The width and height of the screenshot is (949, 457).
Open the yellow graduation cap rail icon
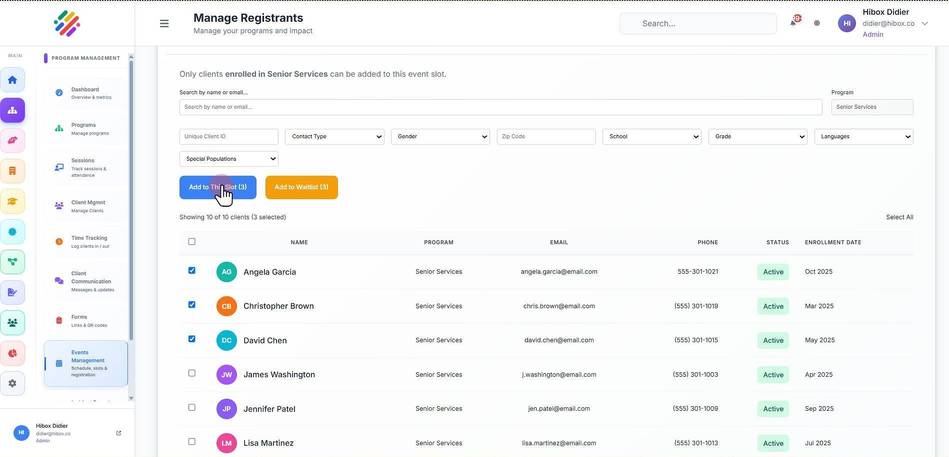tap(12, 202)
